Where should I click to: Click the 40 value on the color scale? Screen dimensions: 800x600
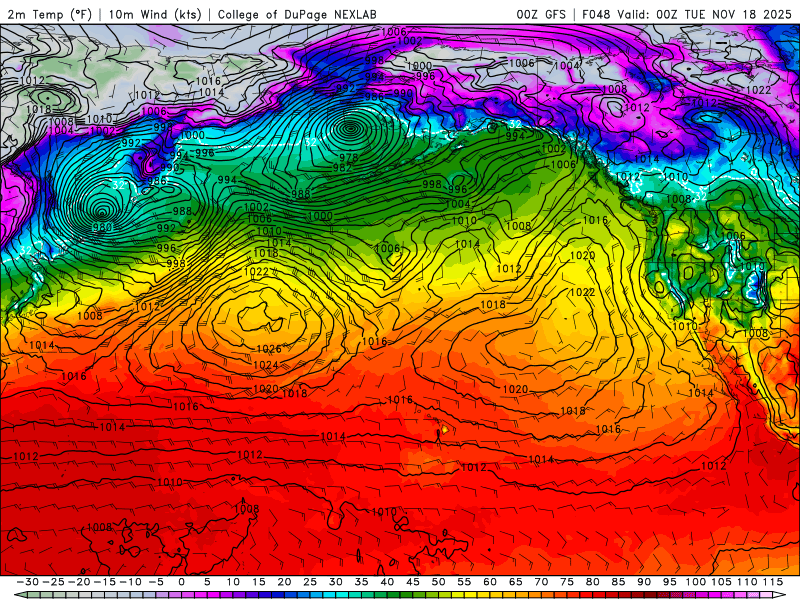coord(387,582)
